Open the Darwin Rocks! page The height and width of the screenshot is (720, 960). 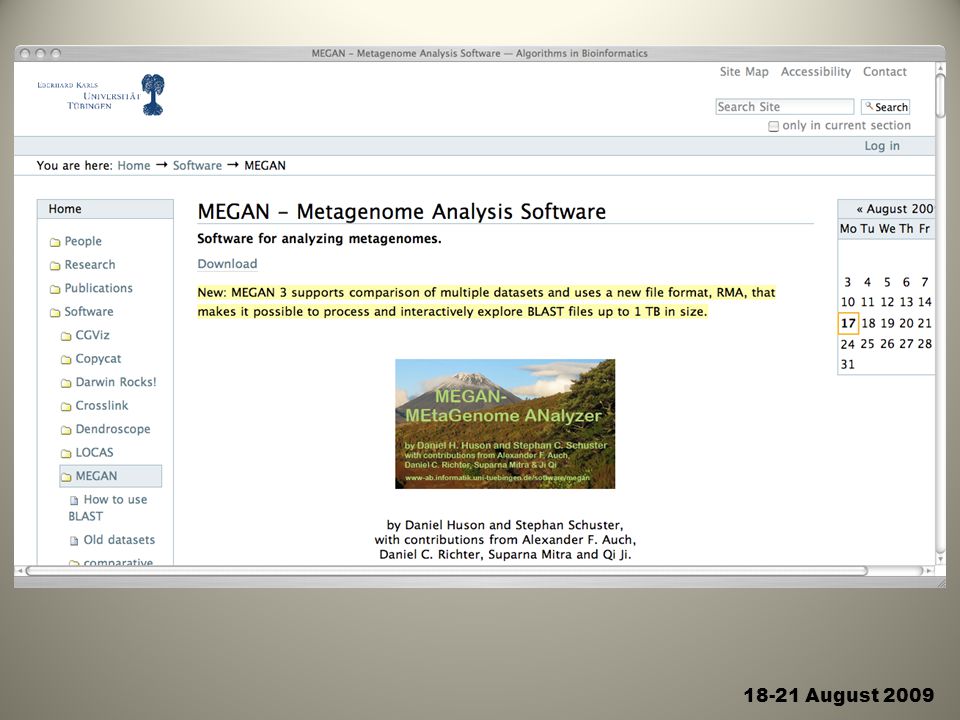pyautogui.click(x=116, y=382)
